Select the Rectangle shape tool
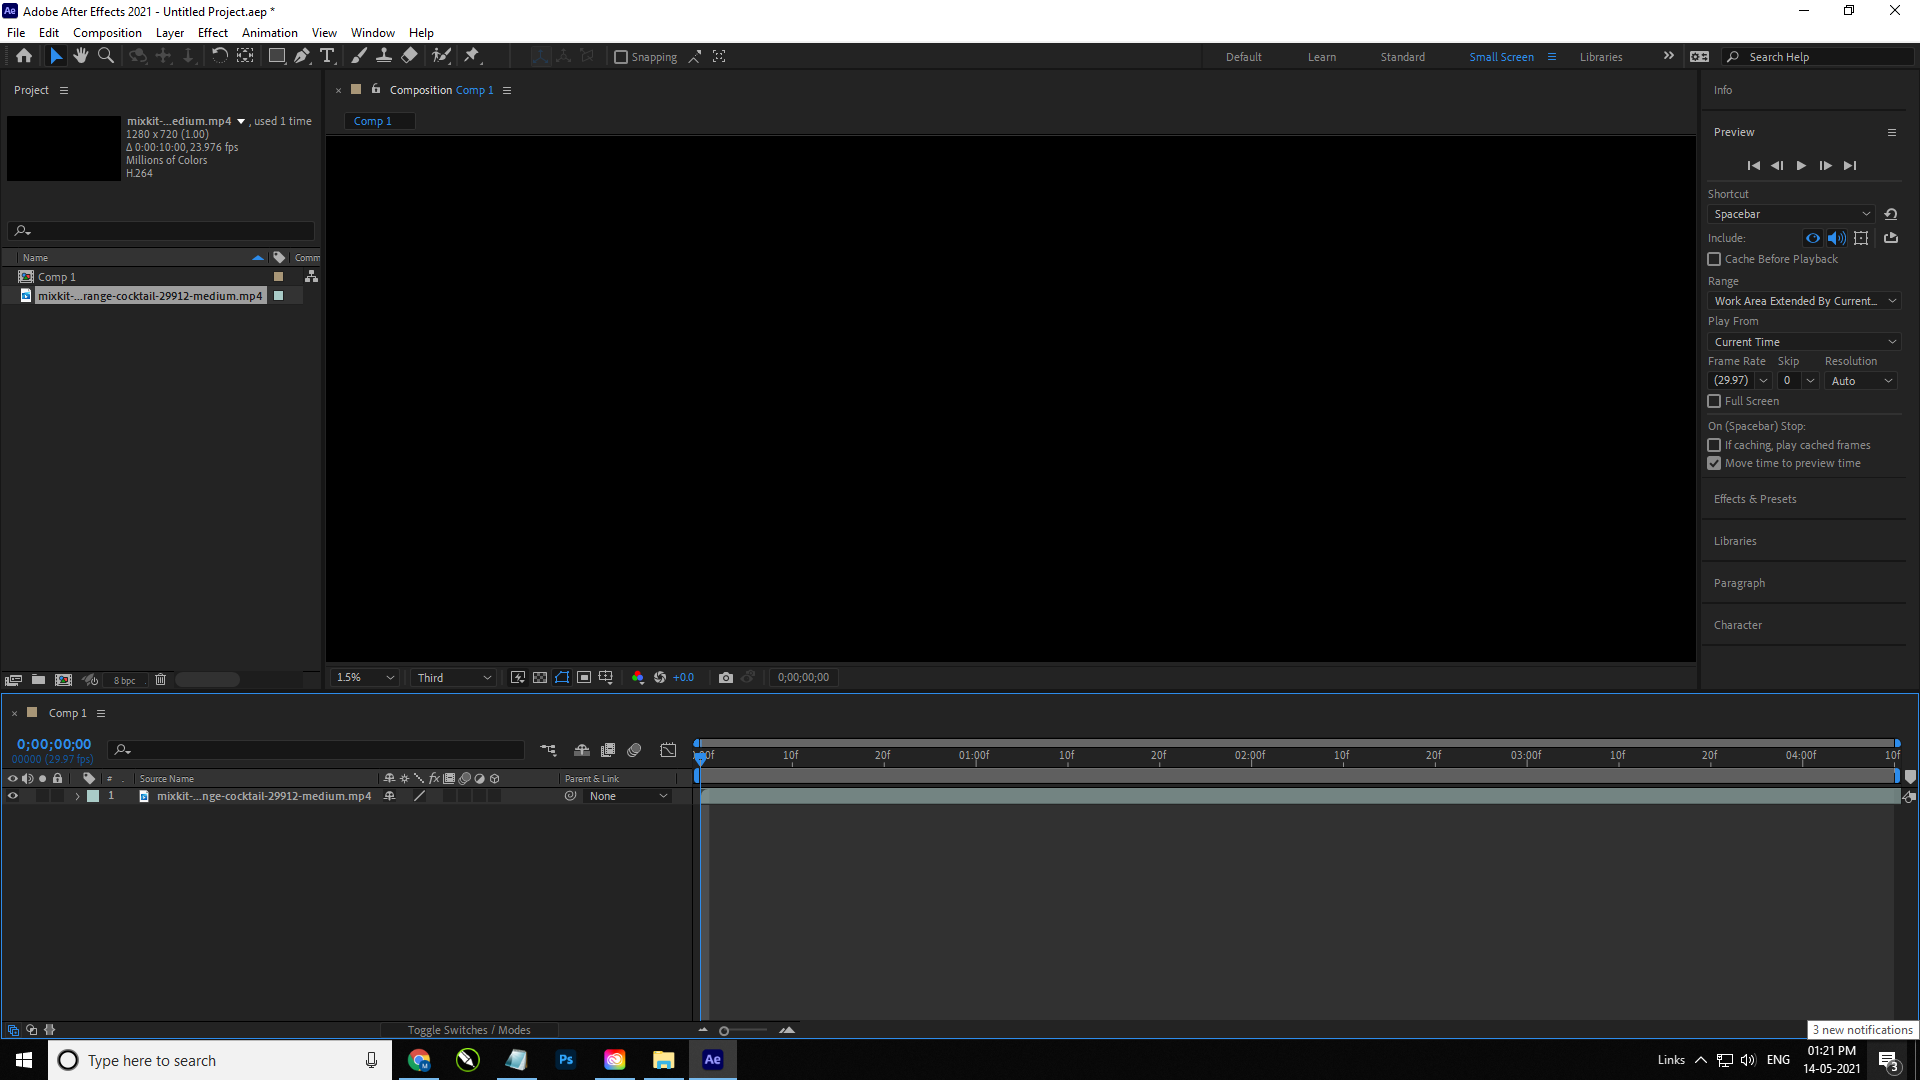This screenshot has width=1920, height=1080. 276,56
